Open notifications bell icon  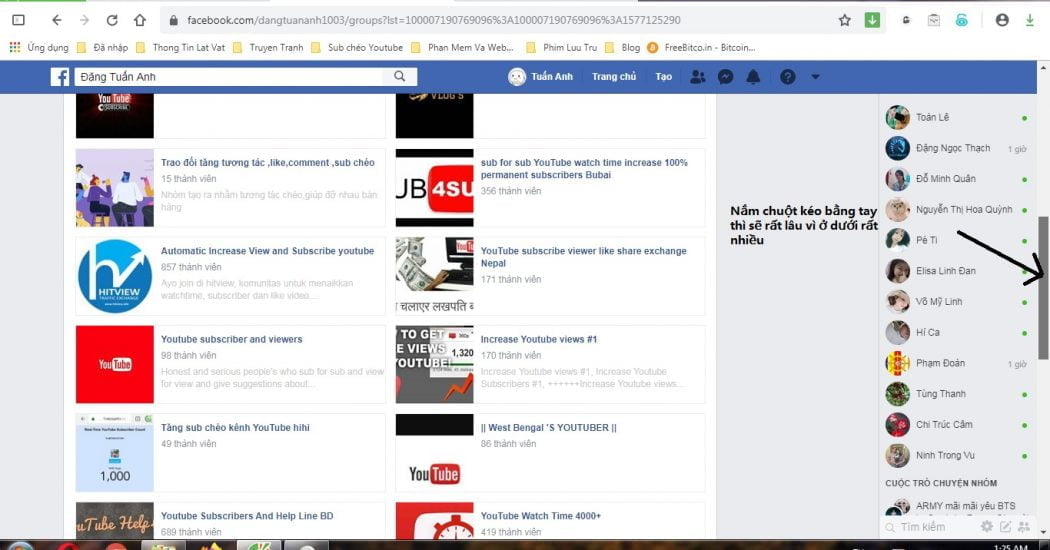coord(753,76)
